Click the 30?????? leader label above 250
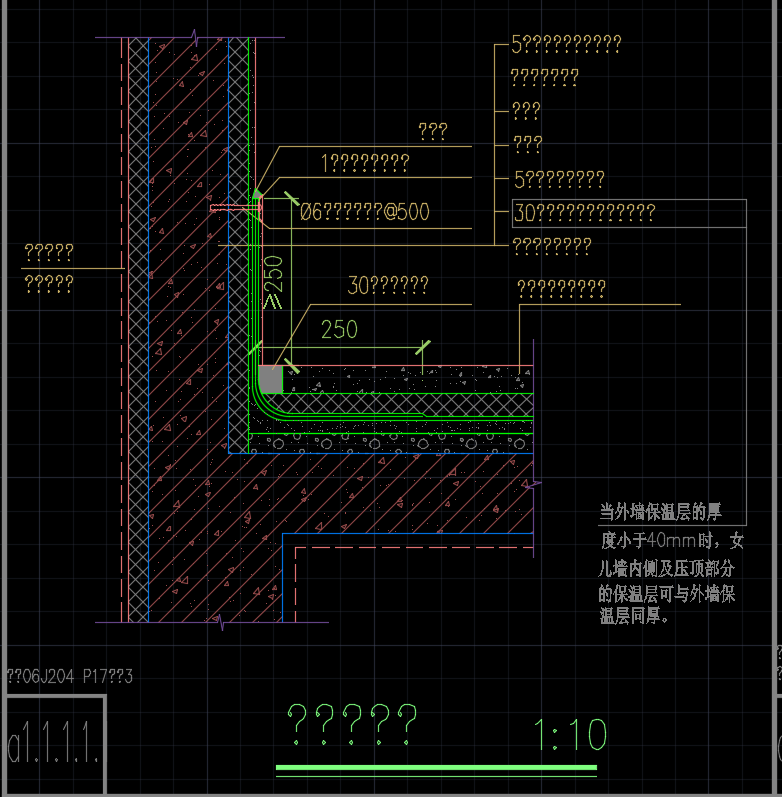 point(388,285)
